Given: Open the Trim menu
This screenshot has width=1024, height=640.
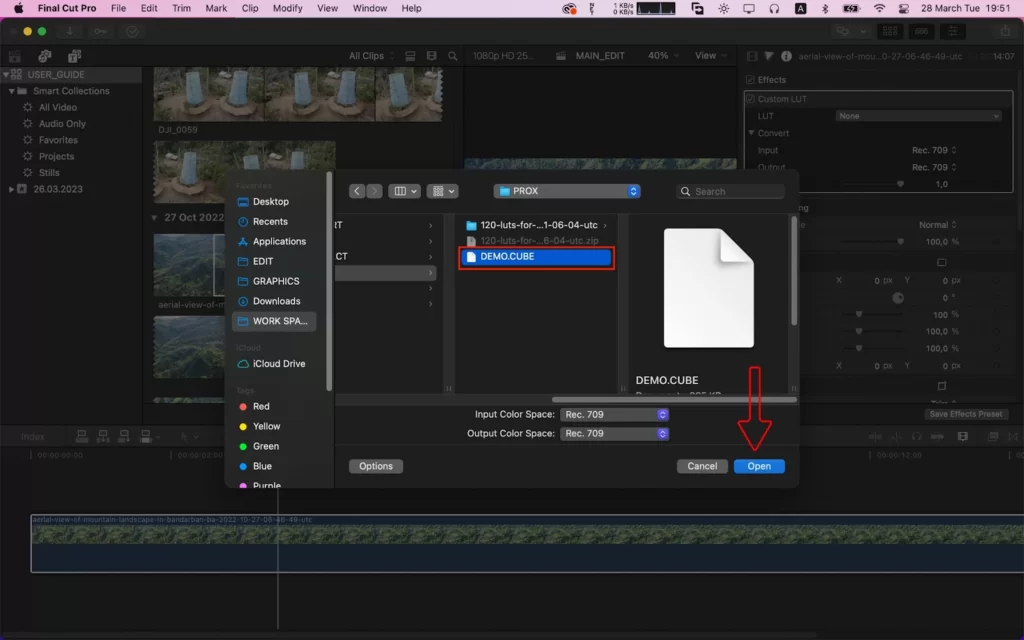Looking at the screenshot, I should pos(182,8).
